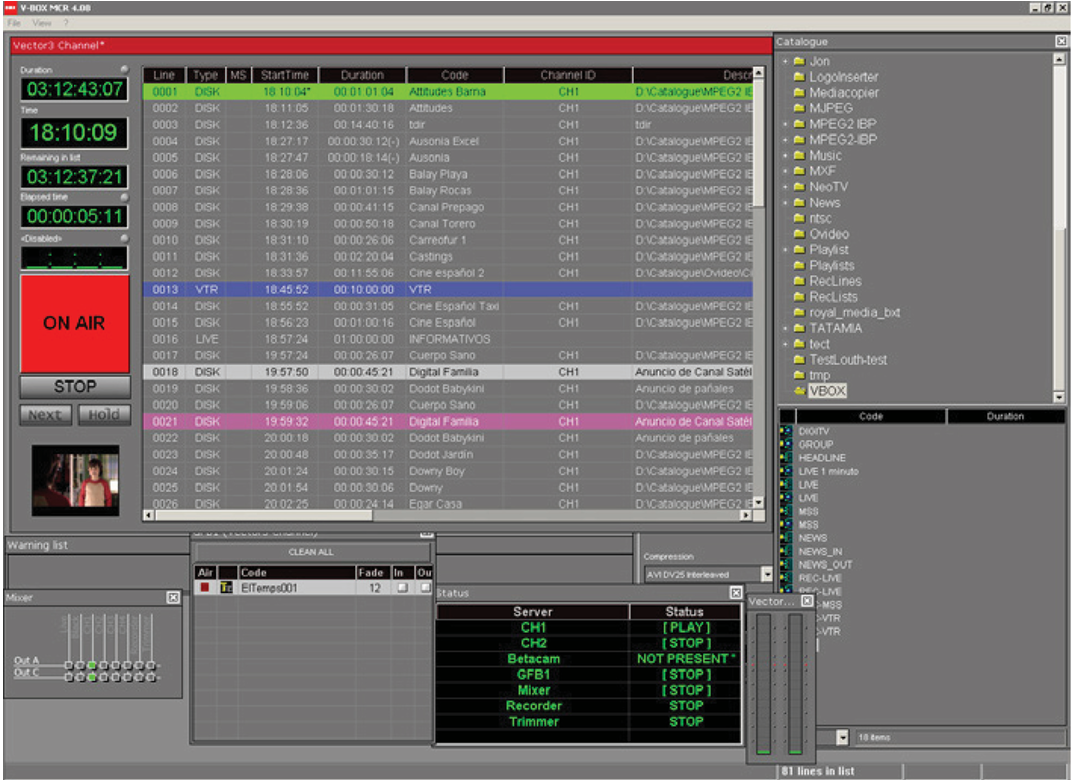Toggle the last Out C mixer crosspoint

pyautogui.click(x=151, y=678)
